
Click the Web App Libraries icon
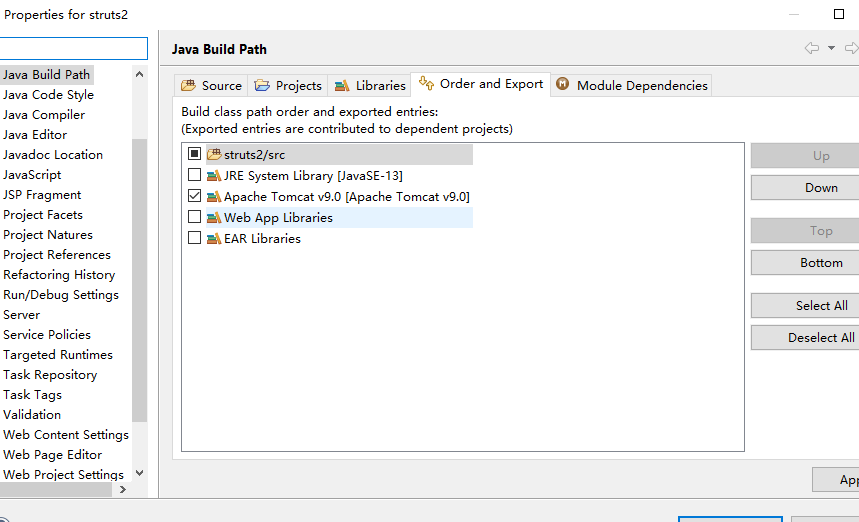214,217
